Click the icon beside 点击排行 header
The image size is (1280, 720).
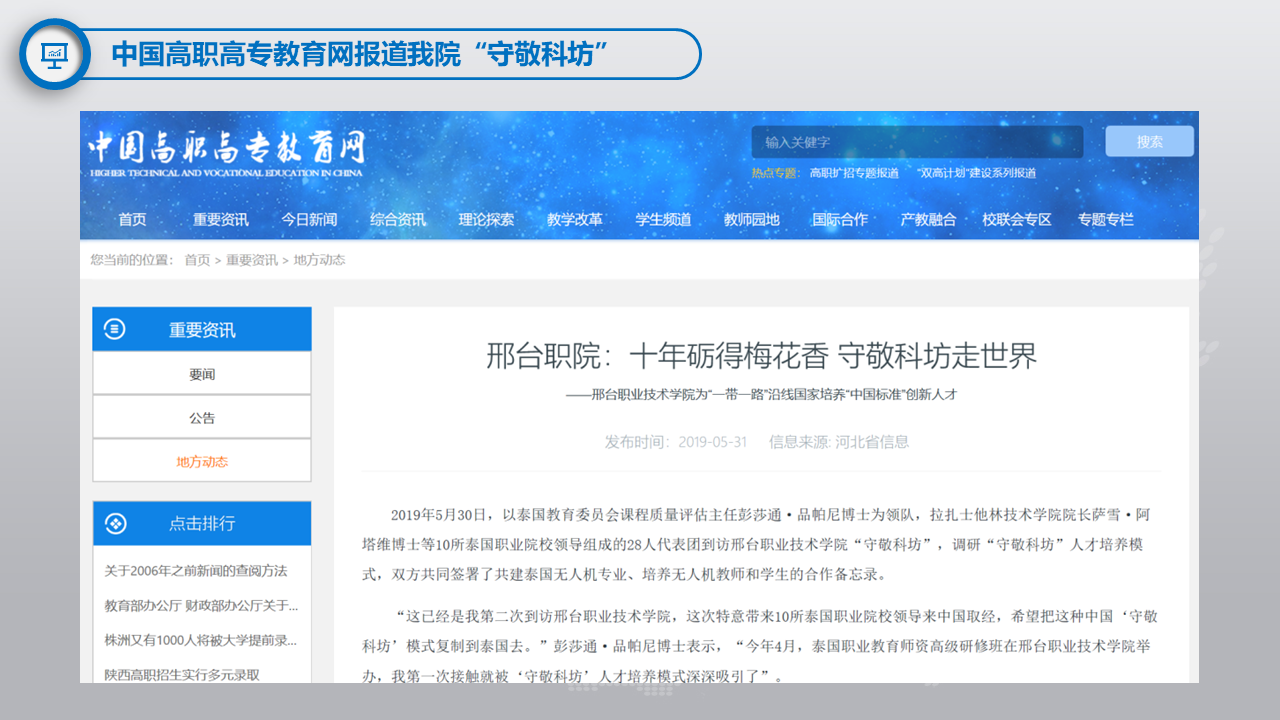coord(115,523)
